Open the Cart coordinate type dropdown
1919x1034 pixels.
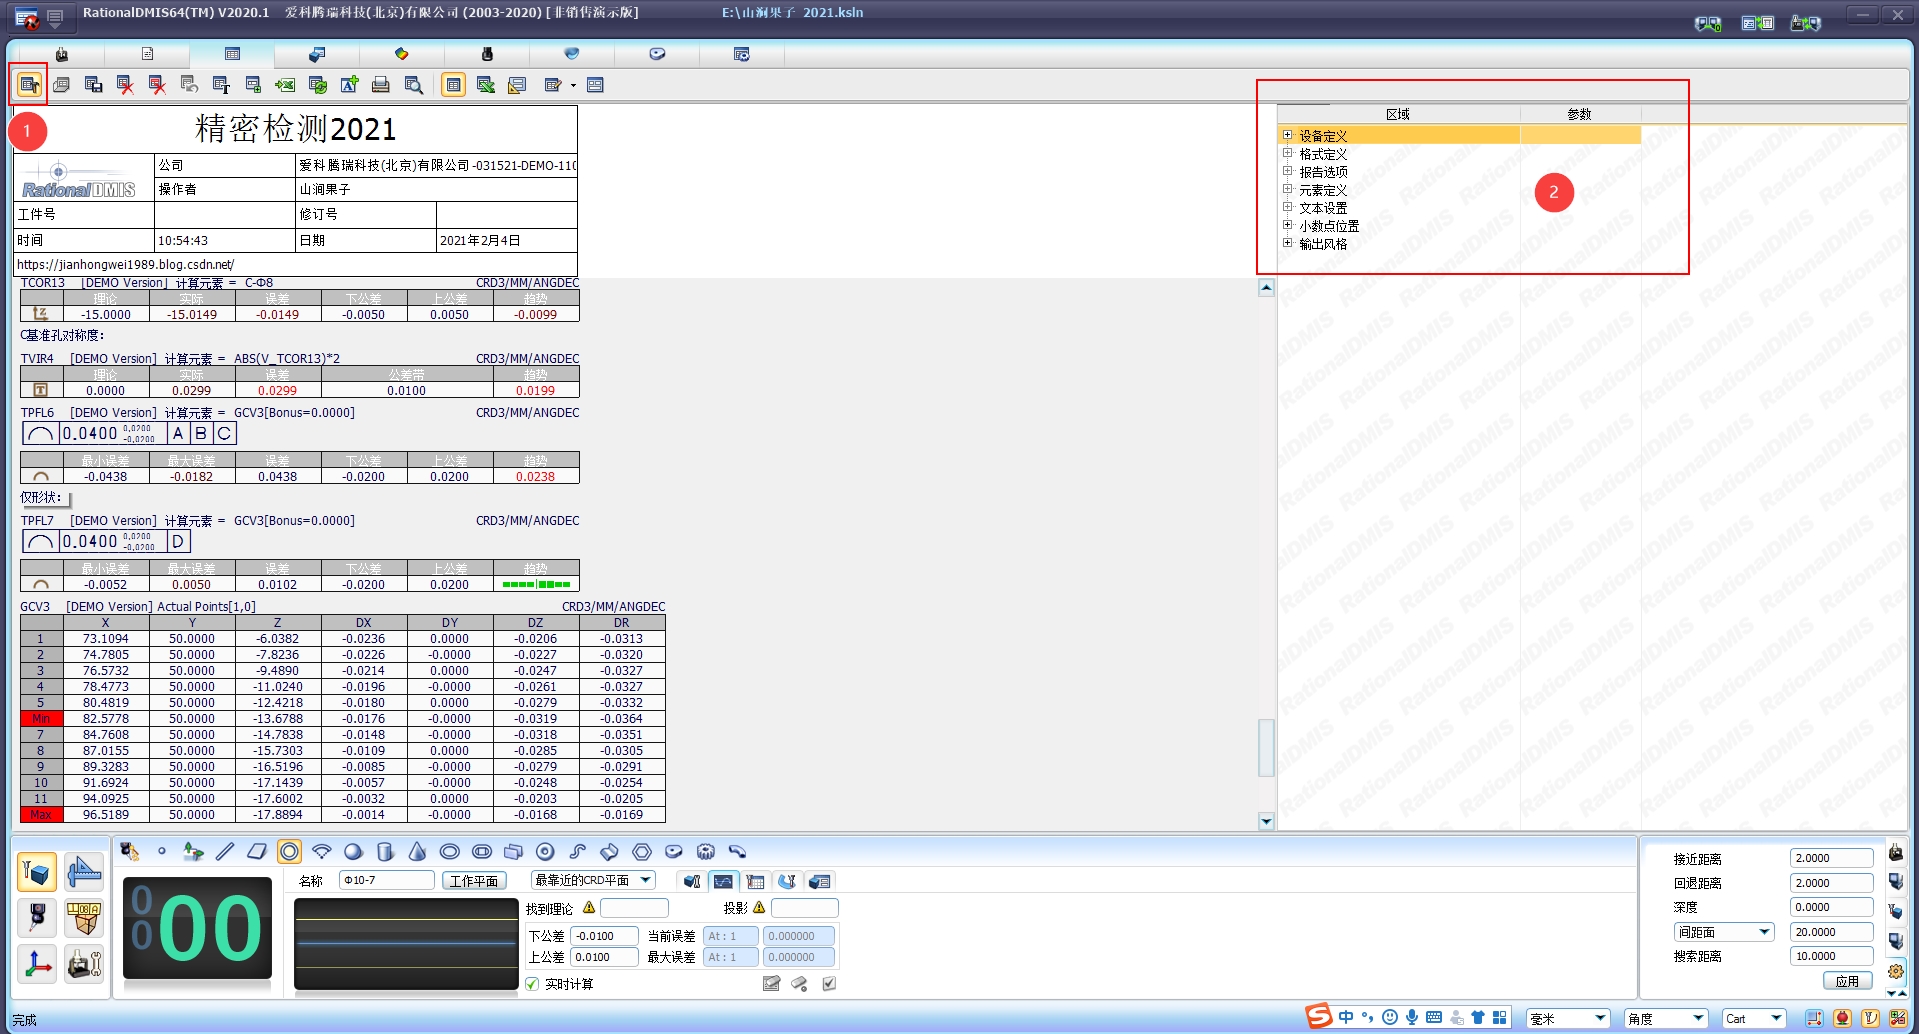1754,1019
